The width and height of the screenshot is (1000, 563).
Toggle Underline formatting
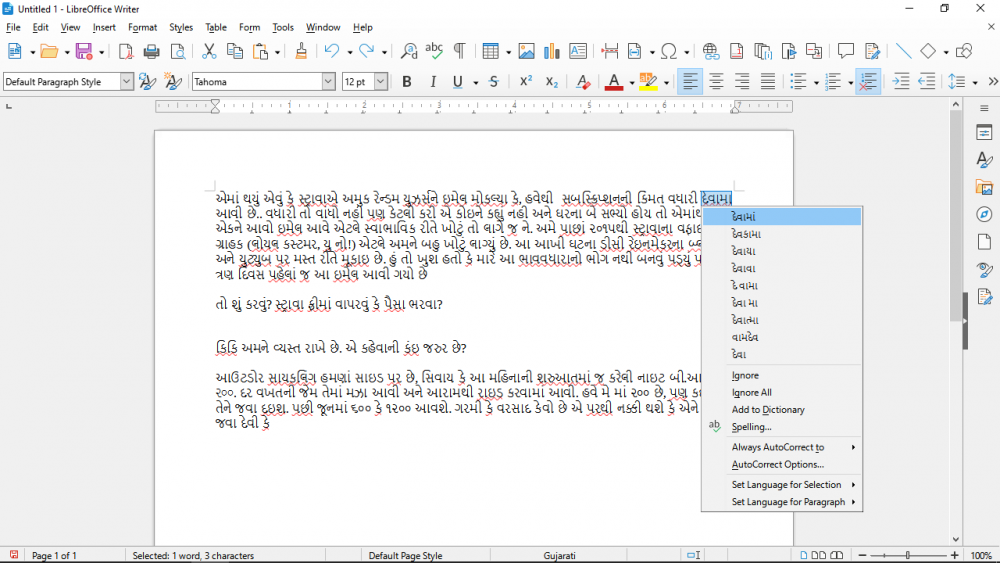(x=457, y=82)
